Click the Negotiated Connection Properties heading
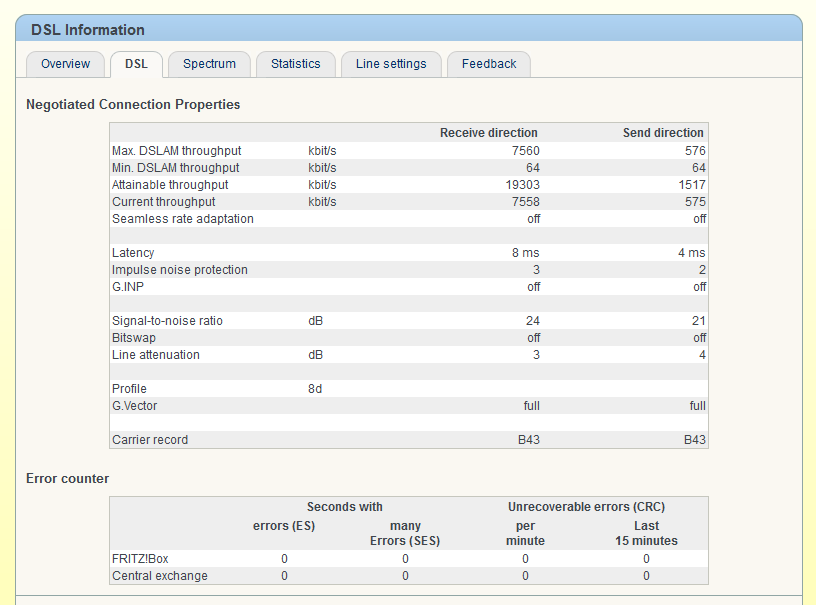The height and width of the screenshot is (605, 816). tap(133, 104)
